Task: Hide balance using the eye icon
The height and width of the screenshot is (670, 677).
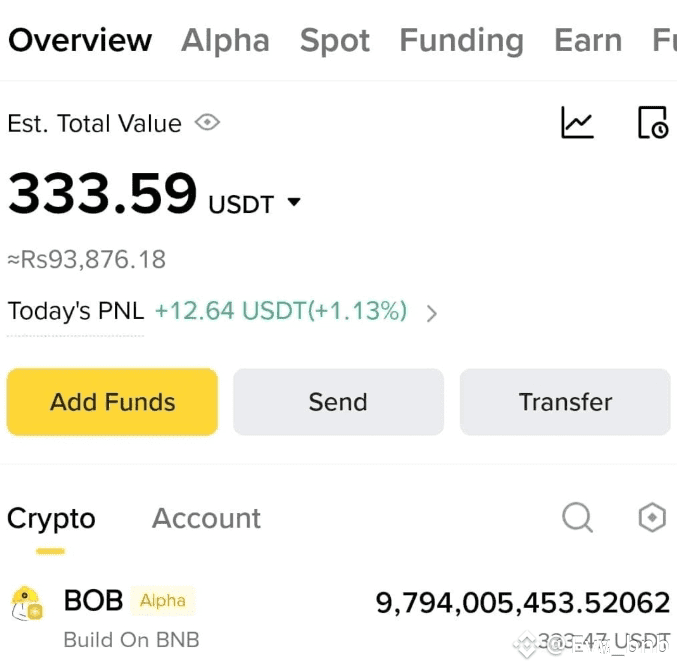Action: (x=207, y=123)
